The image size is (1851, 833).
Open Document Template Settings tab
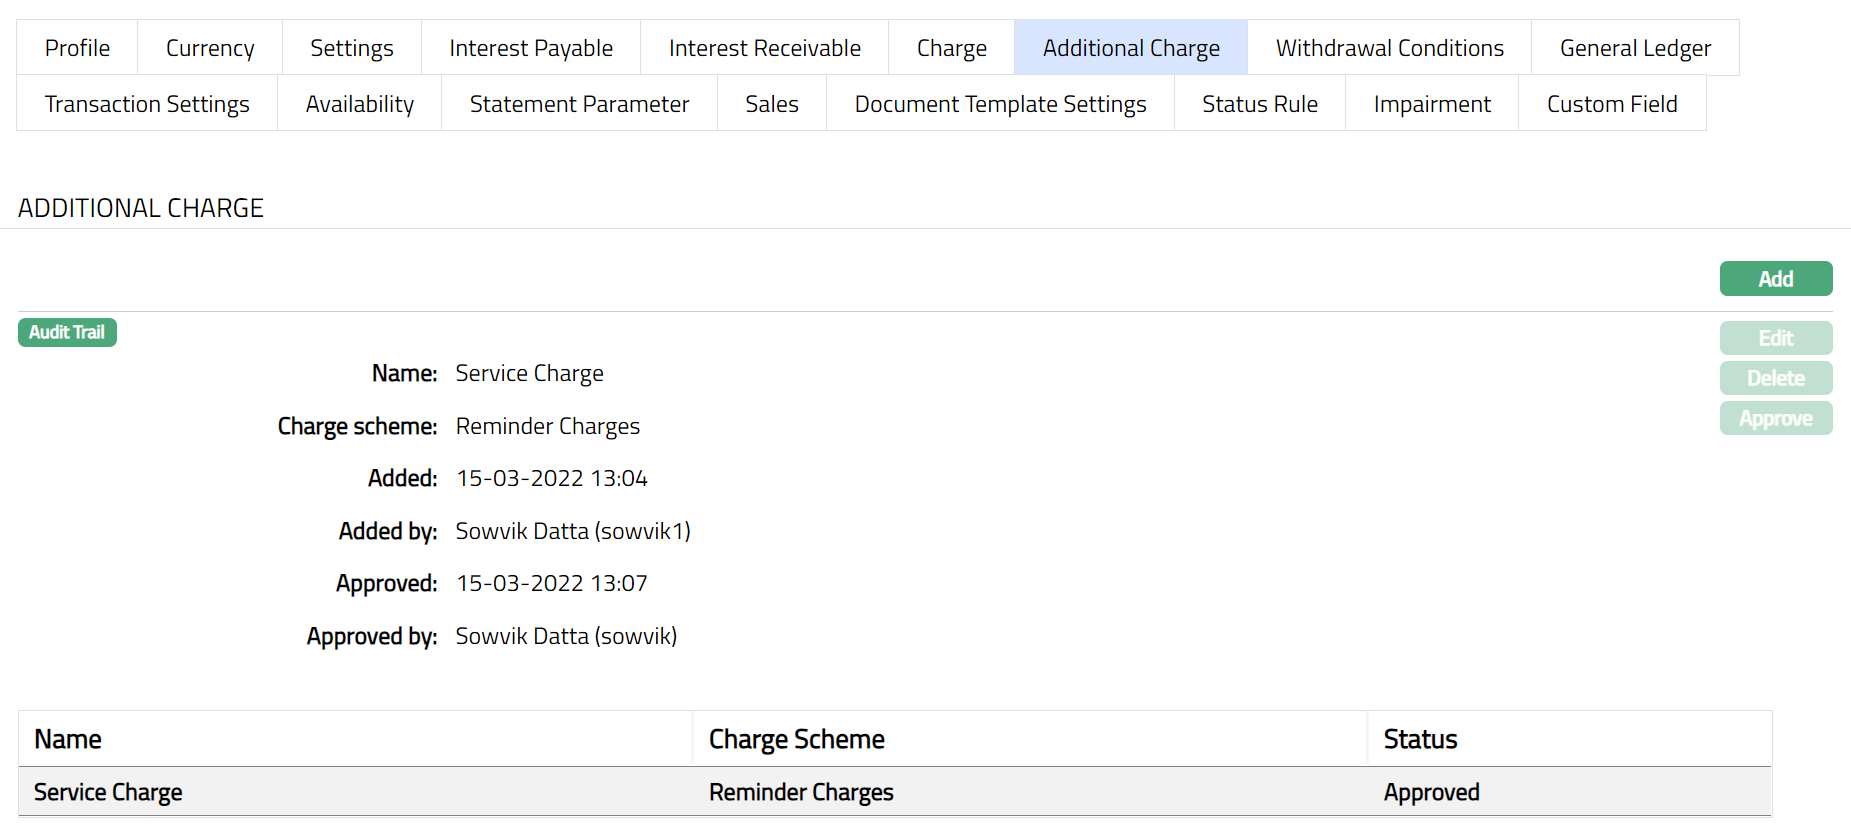pyautogui.click(x=1000, y=104)
